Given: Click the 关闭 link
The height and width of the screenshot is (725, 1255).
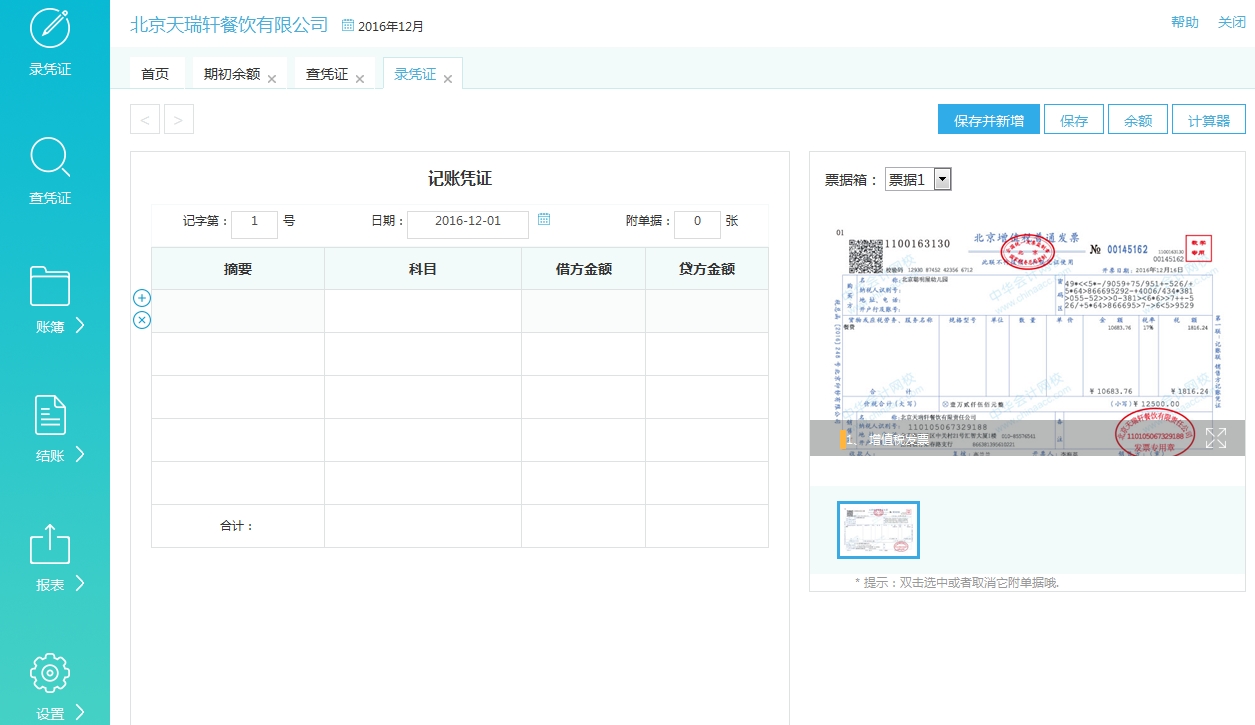Looking at the screenshot, I should (x=1231, y=22).
